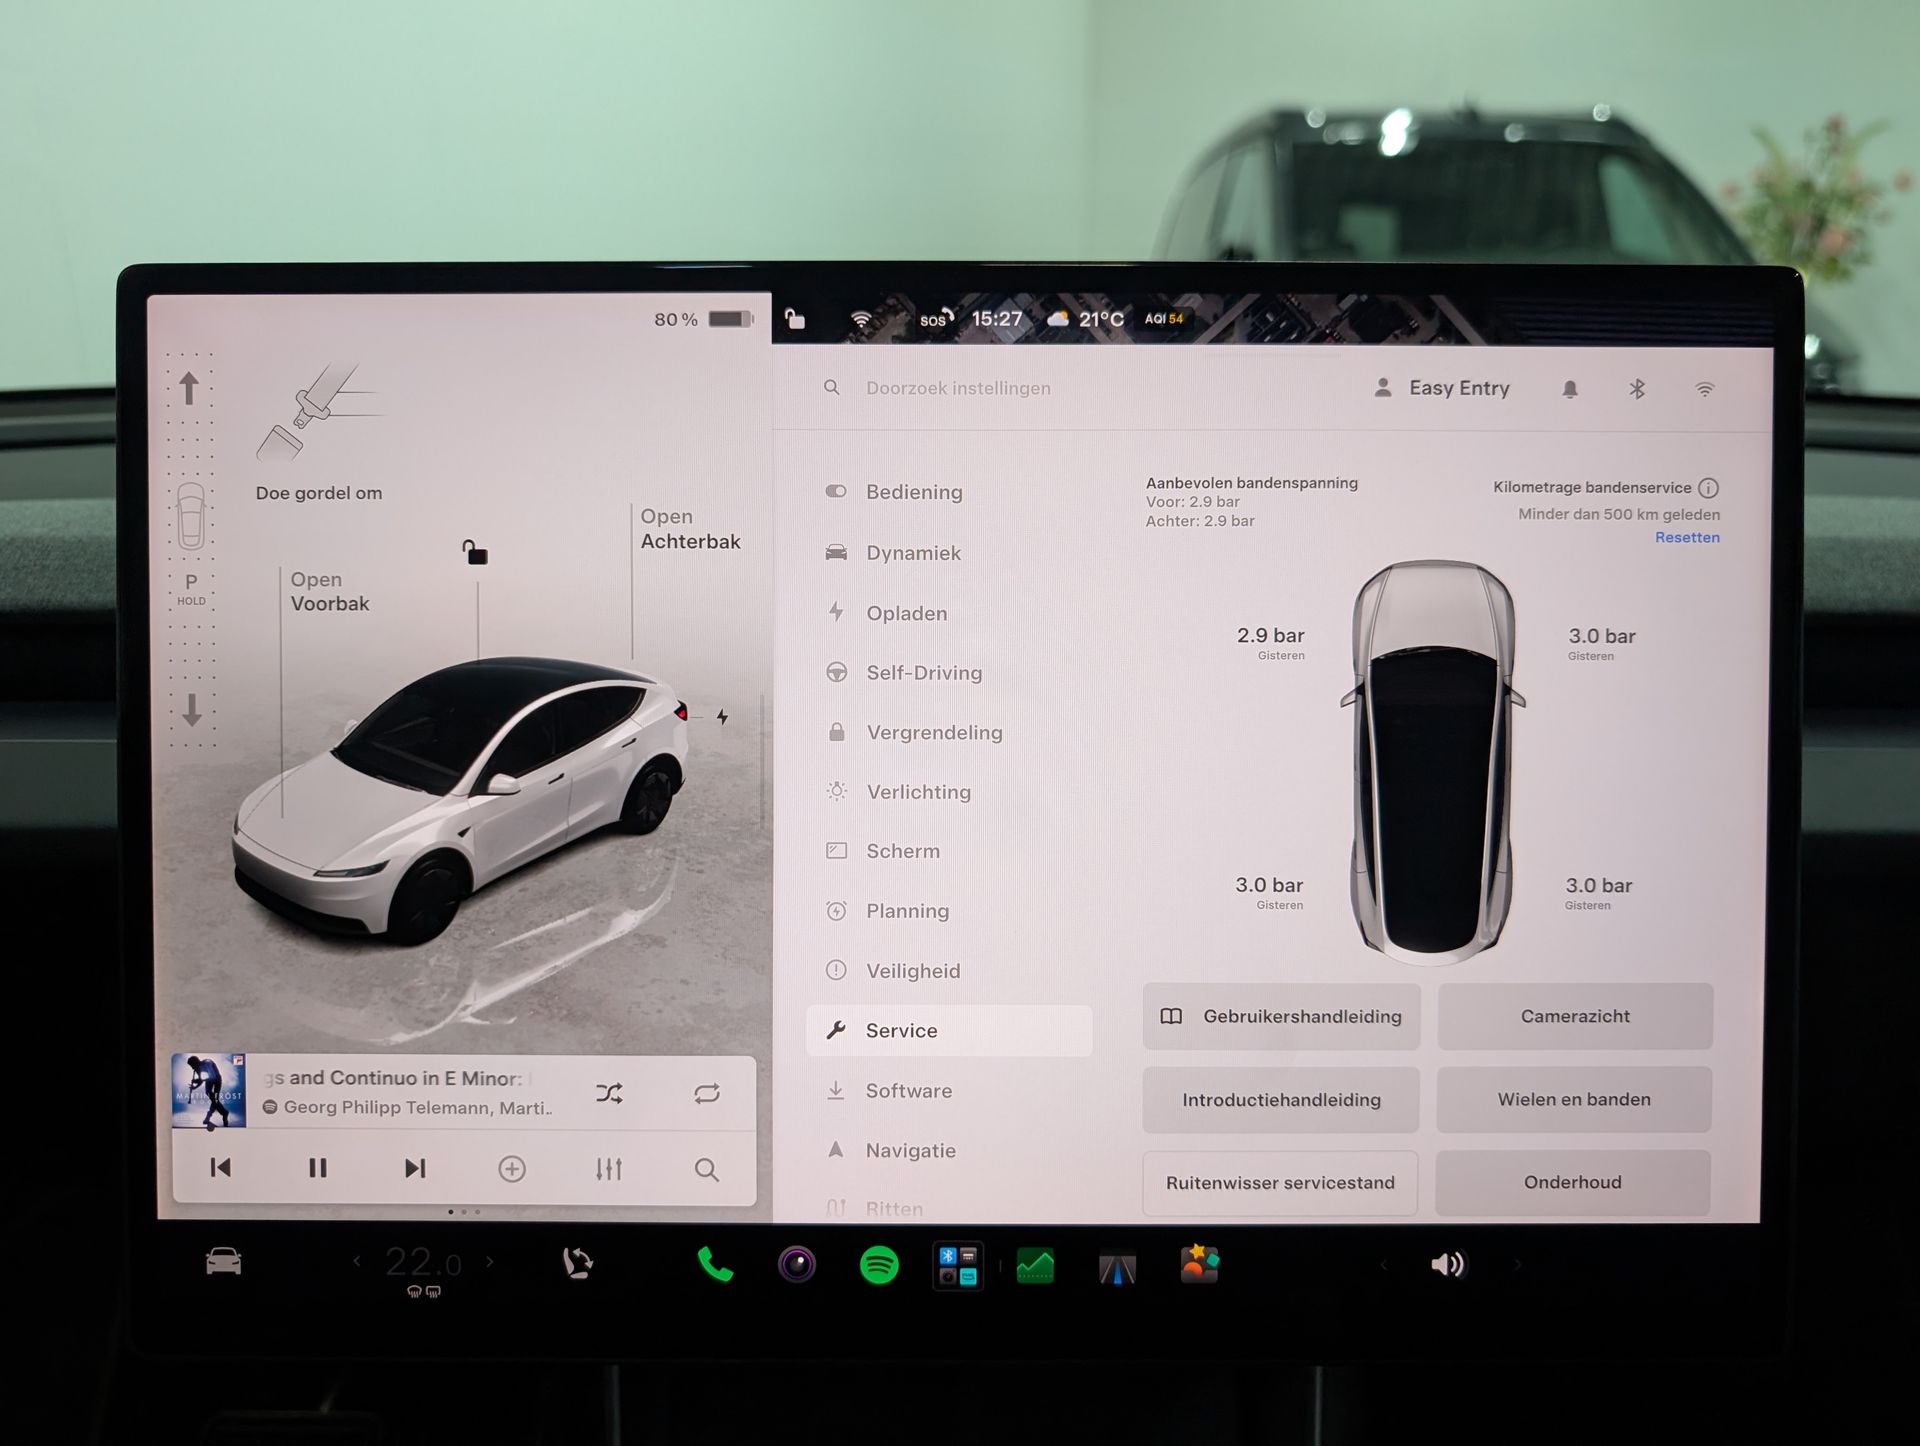Image resolution: width=1920 pixels, height=1446 pixels.
Task: Toggle repeat in the media player
Action: [x=707, y=1093]
